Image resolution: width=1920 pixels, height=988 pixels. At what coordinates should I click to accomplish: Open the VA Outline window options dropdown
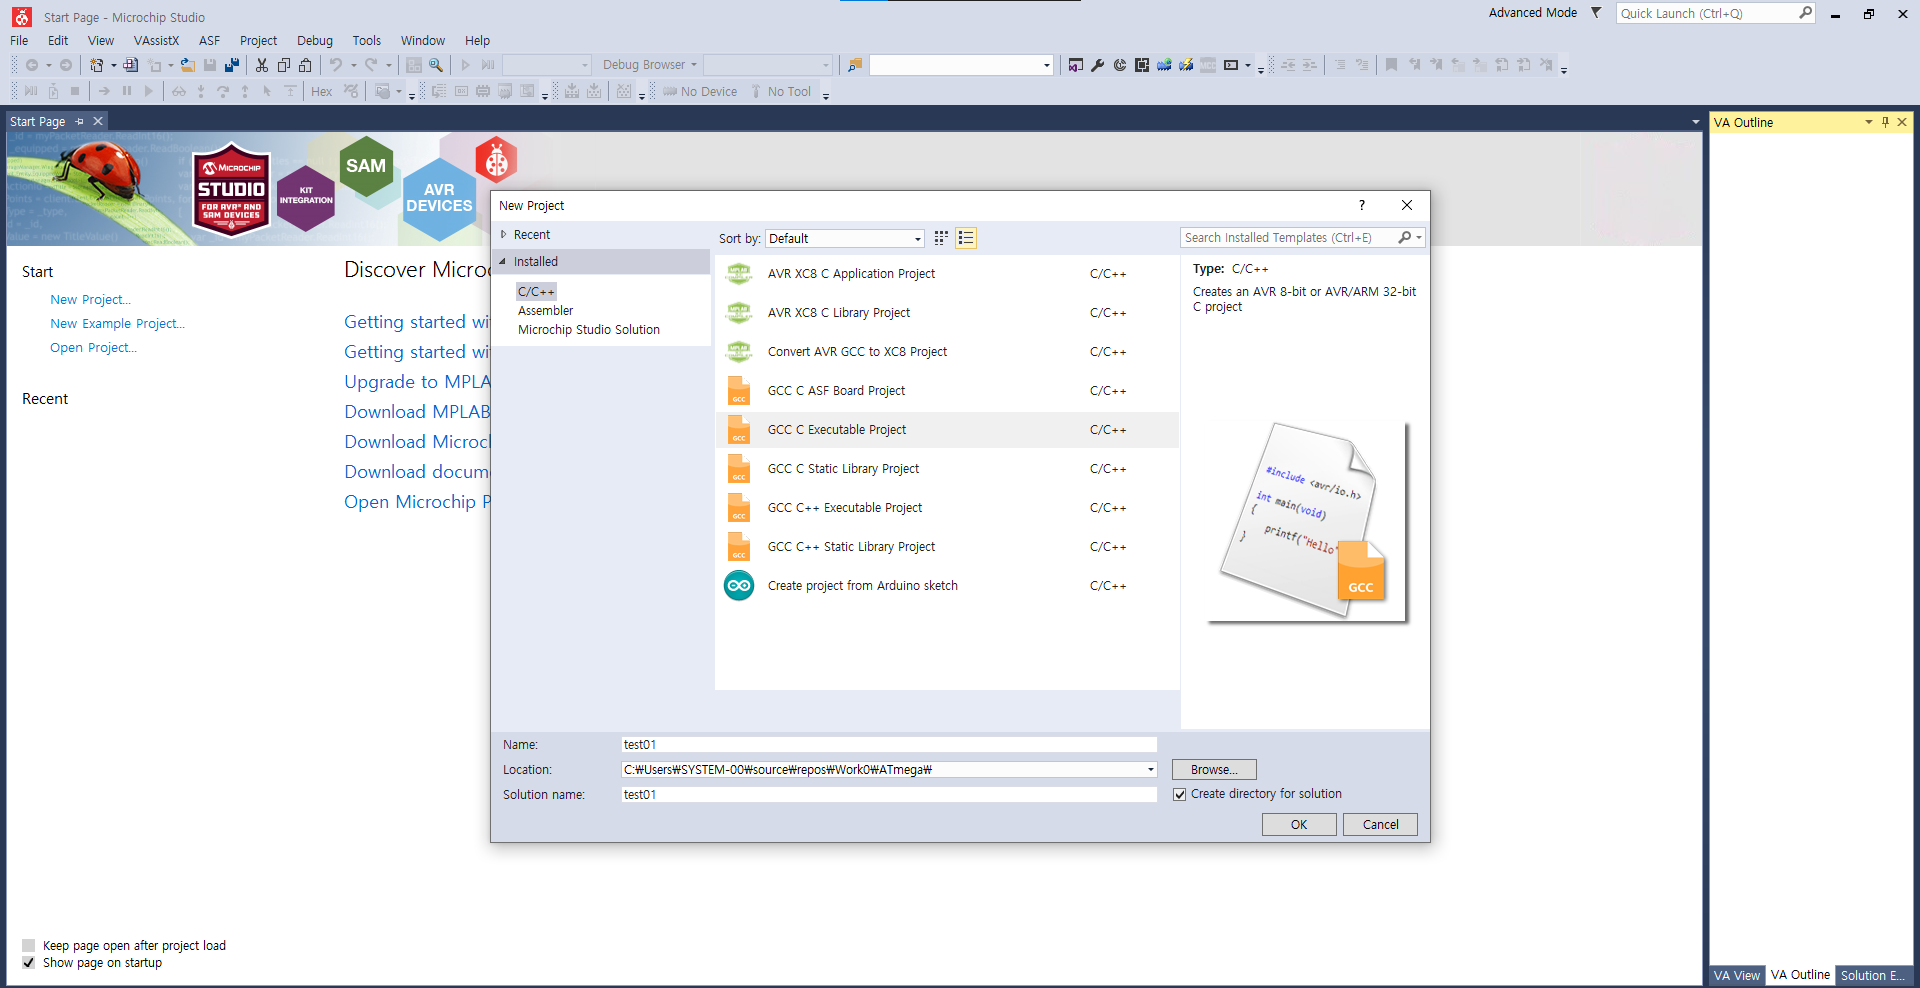coord(1868,122)
